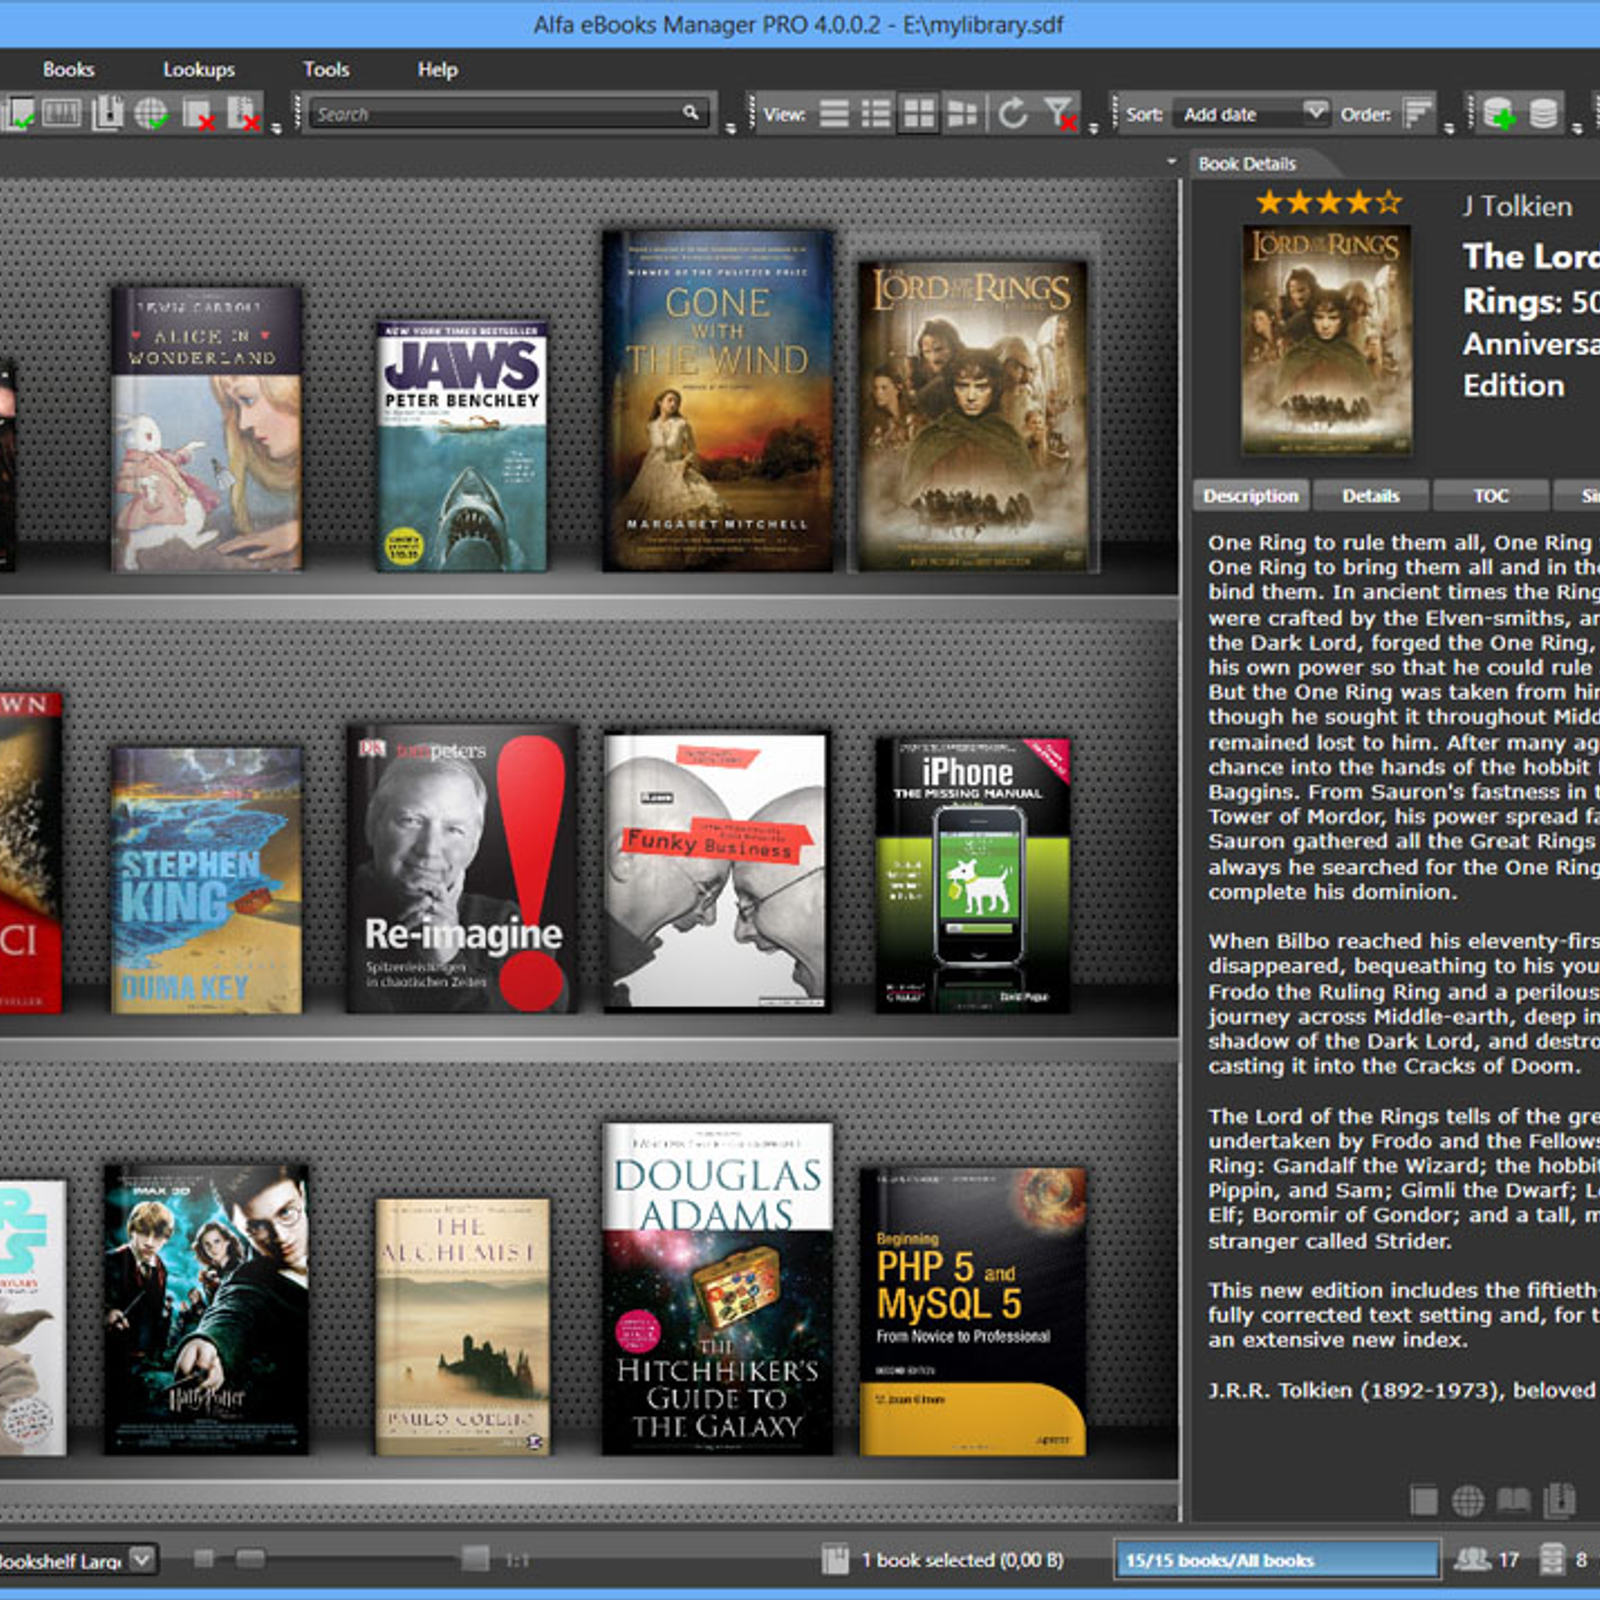Open the Lookups menu
1600x1600 pixels.
[x=199, y=69]
